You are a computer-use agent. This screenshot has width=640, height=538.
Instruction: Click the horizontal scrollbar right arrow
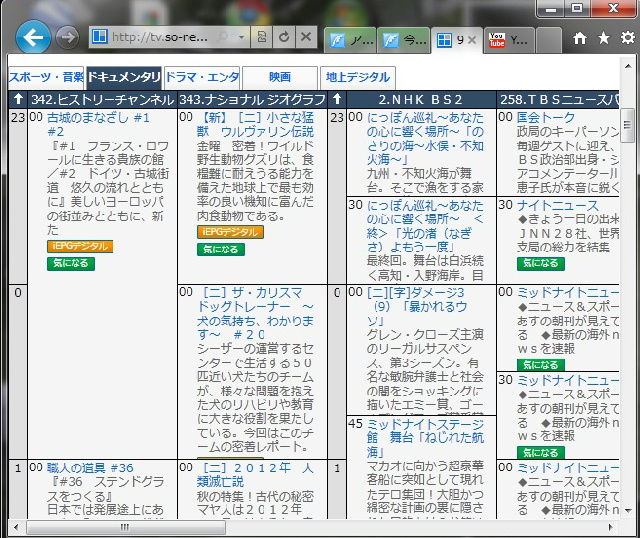click(x=611, y=527)
